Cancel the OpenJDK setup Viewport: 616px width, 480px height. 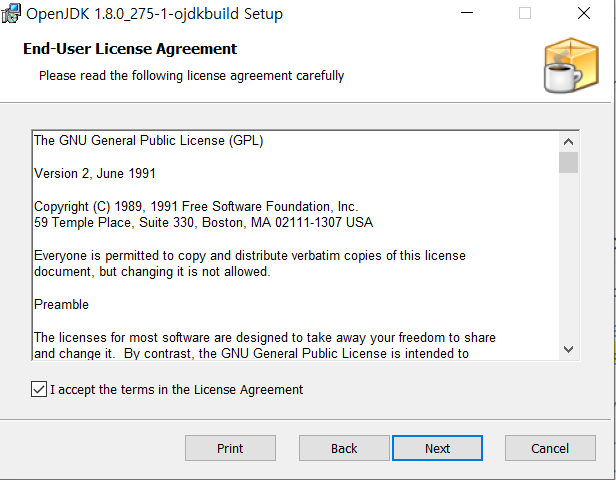point(550,448)
